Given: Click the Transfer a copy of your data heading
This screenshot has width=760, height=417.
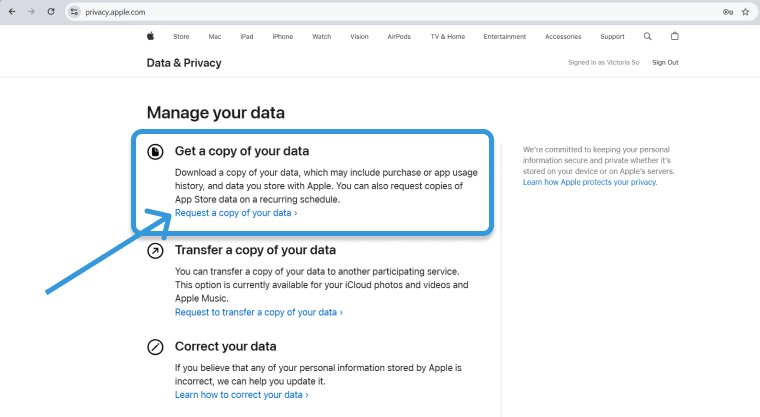Looking at the screenshot, I should [255, 250].
